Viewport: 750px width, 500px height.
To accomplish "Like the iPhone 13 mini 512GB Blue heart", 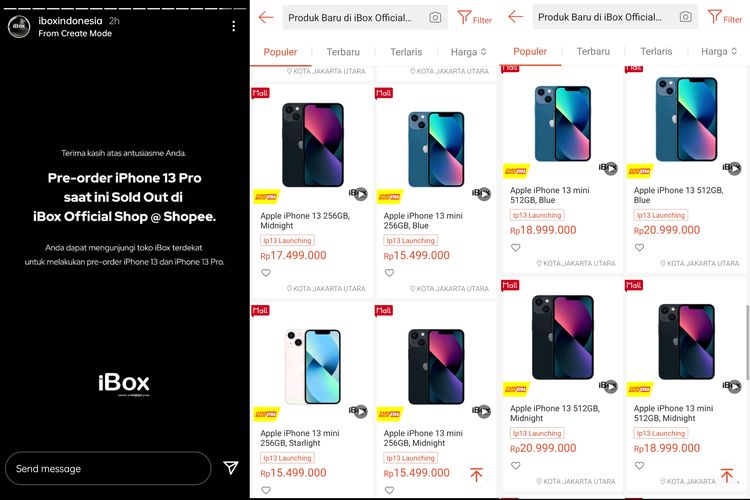I will click(515, 247).
